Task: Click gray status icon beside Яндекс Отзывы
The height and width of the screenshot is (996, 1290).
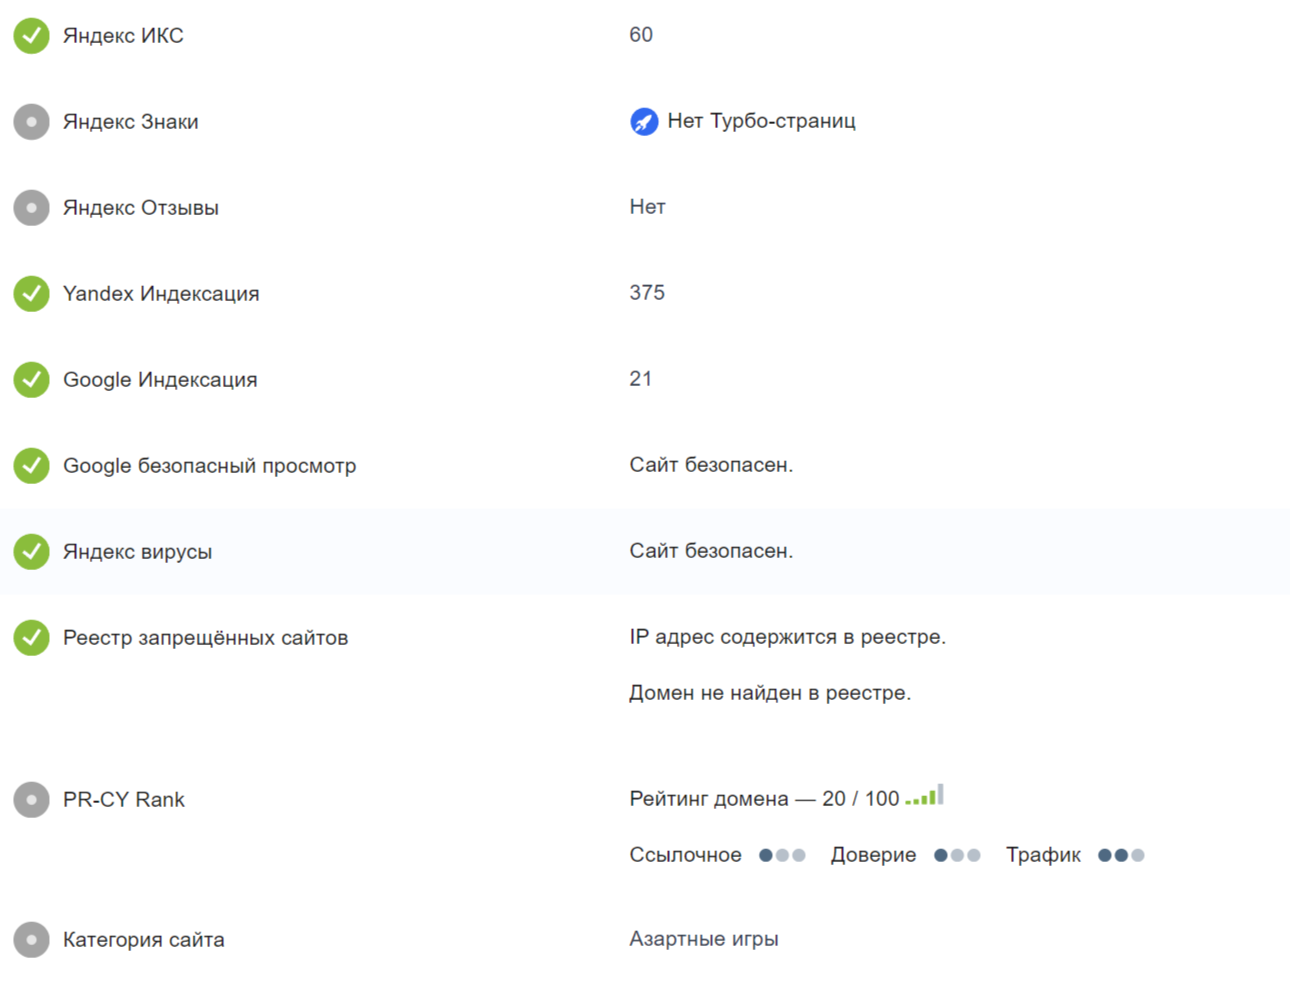Action: coord(31,208)
